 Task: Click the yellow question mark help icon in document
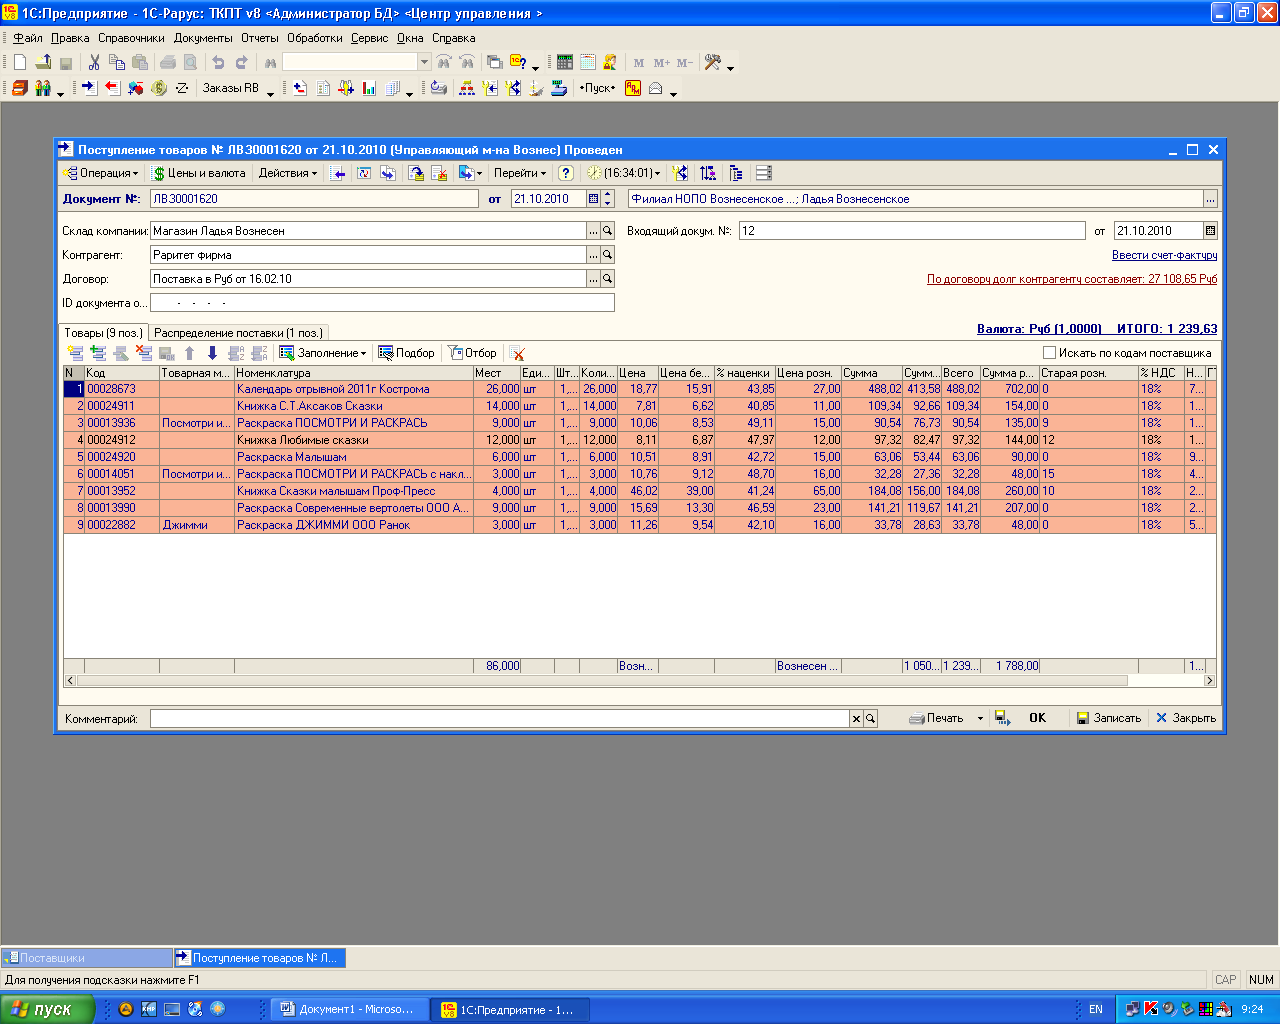(565, 173)
